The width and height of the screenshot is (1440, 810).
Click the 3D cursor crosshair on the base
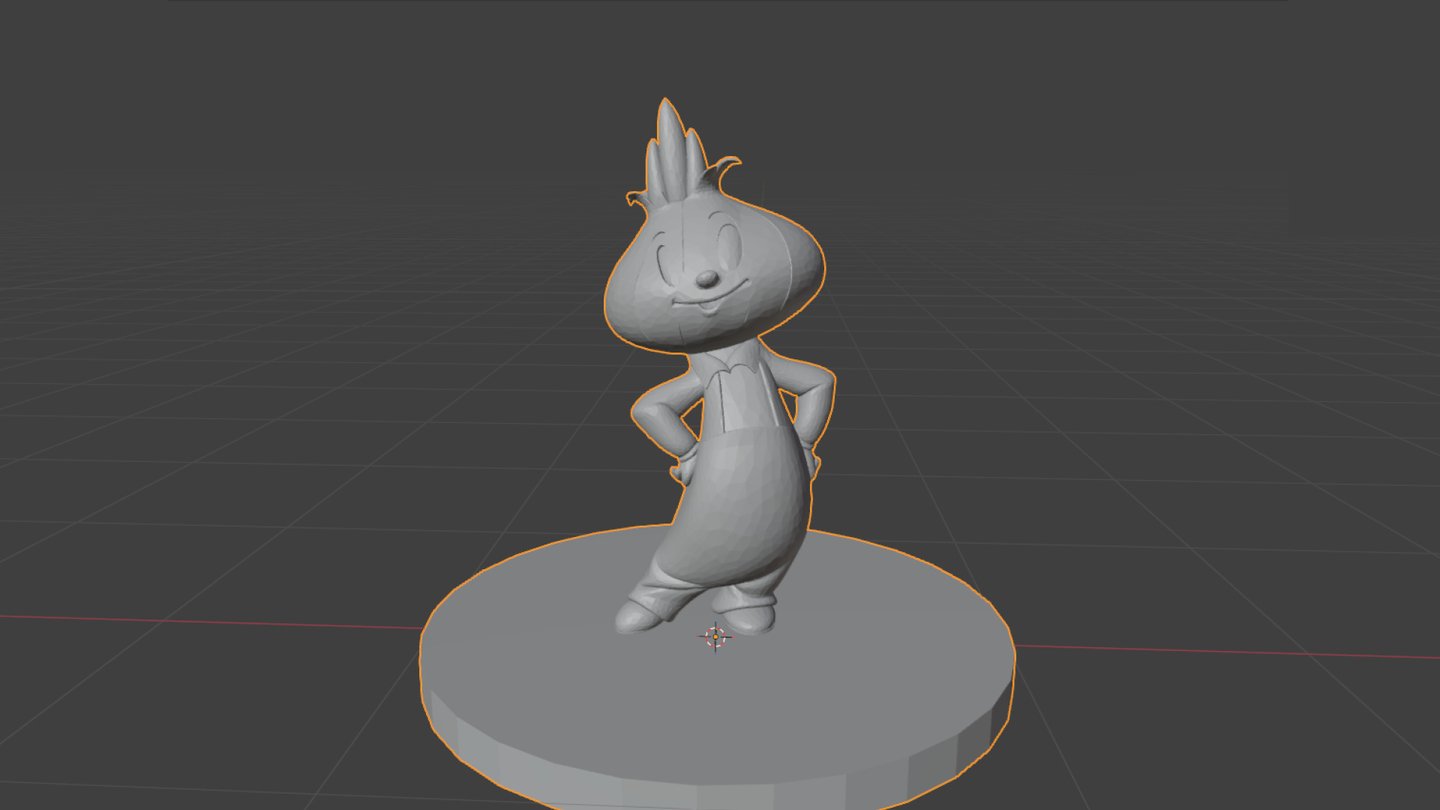716,636
